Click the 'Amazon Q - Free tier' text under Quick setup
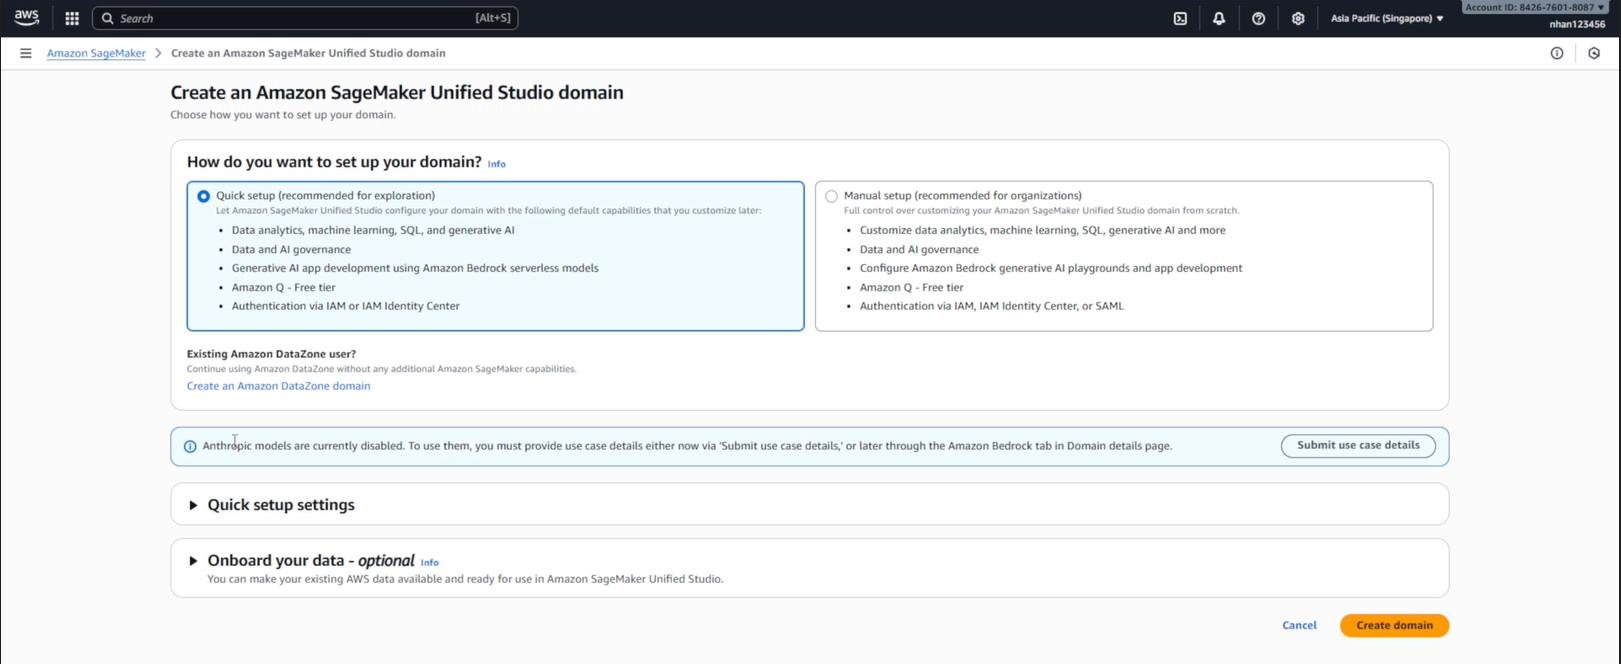This screenshot has width=1621, height=664. pos(283,287)
